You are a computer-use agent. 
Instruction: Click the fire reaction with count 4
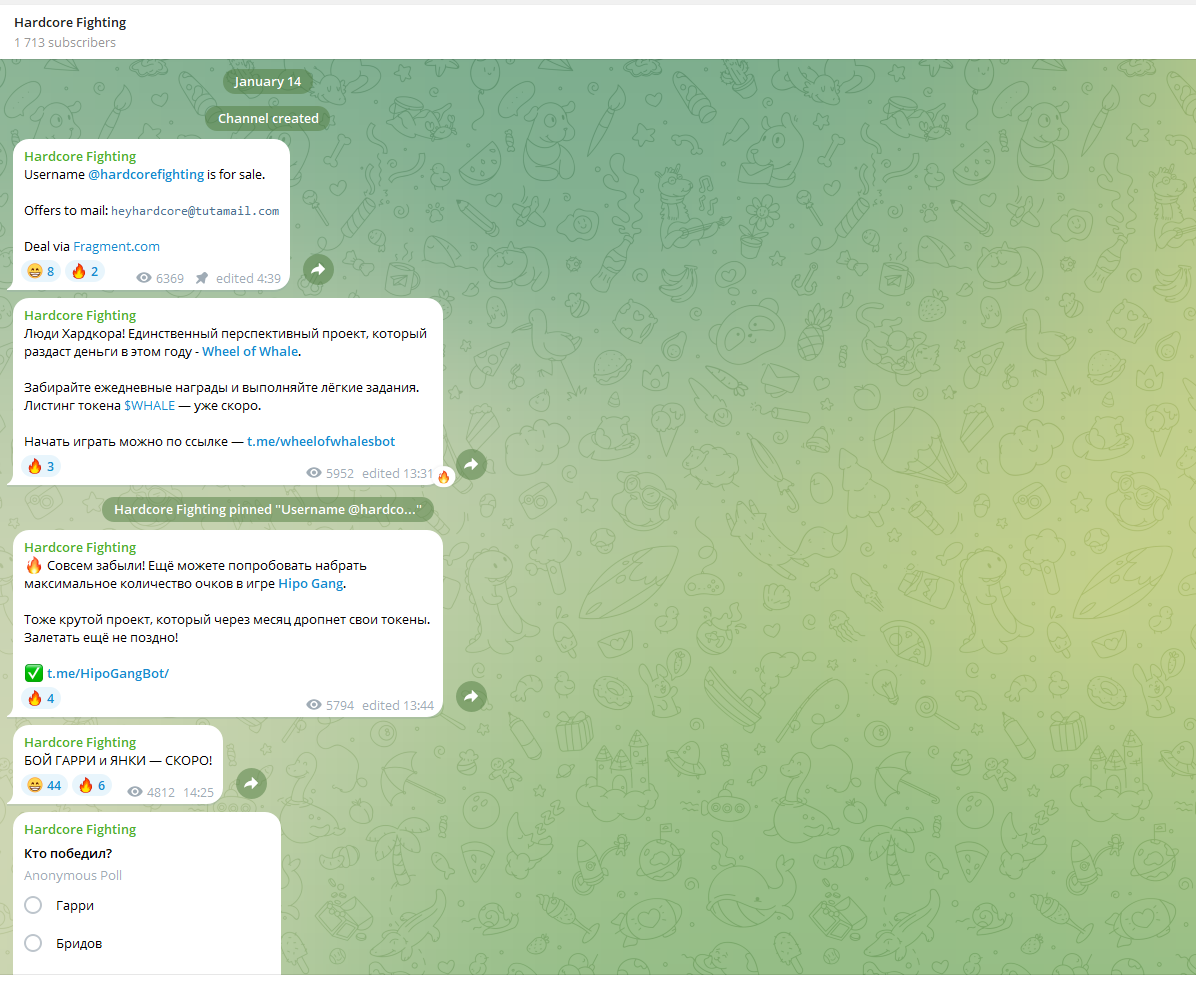tap(41, 698)
